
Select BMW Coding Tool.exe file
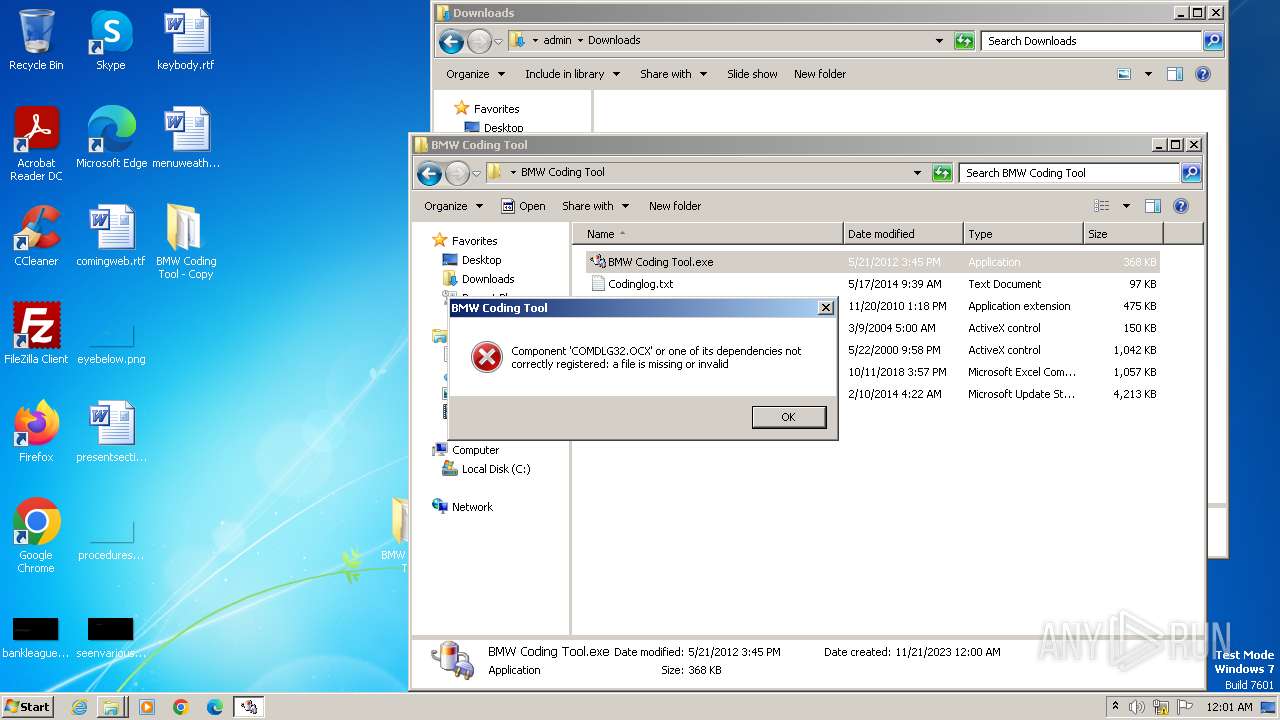872,262
